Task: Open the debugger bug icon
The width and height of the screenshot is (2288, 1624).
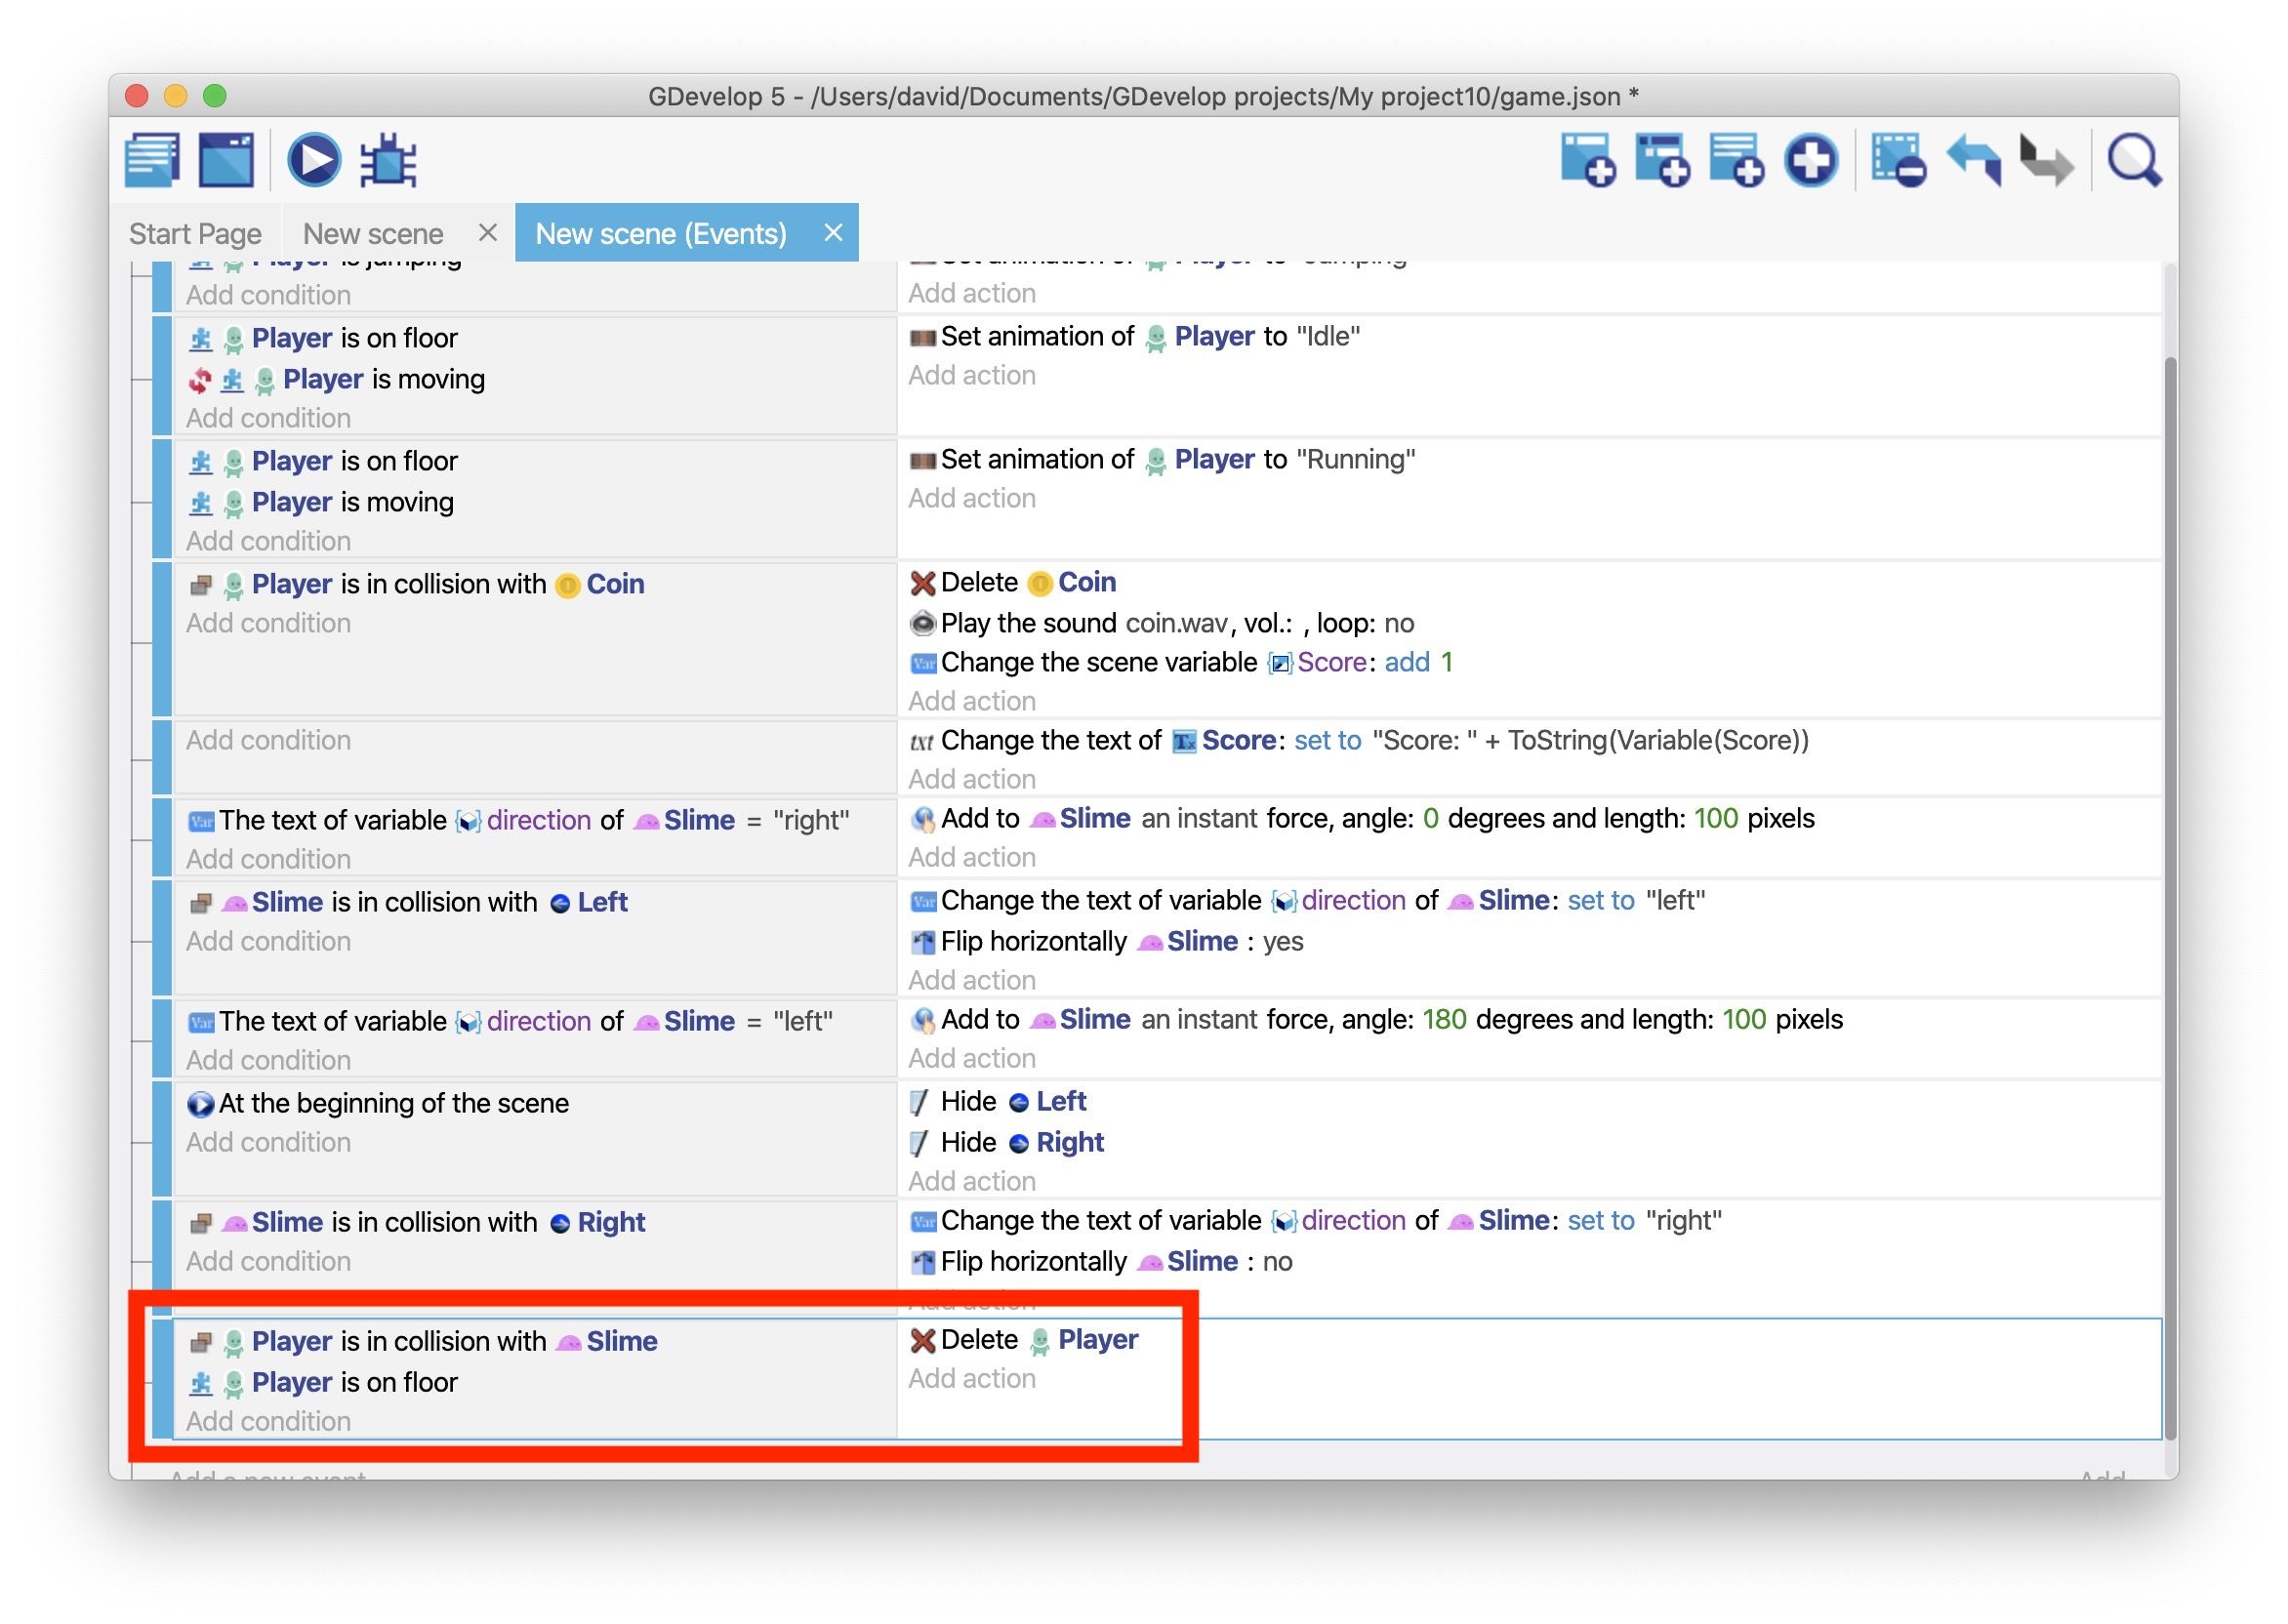Action: coord(388,160)
